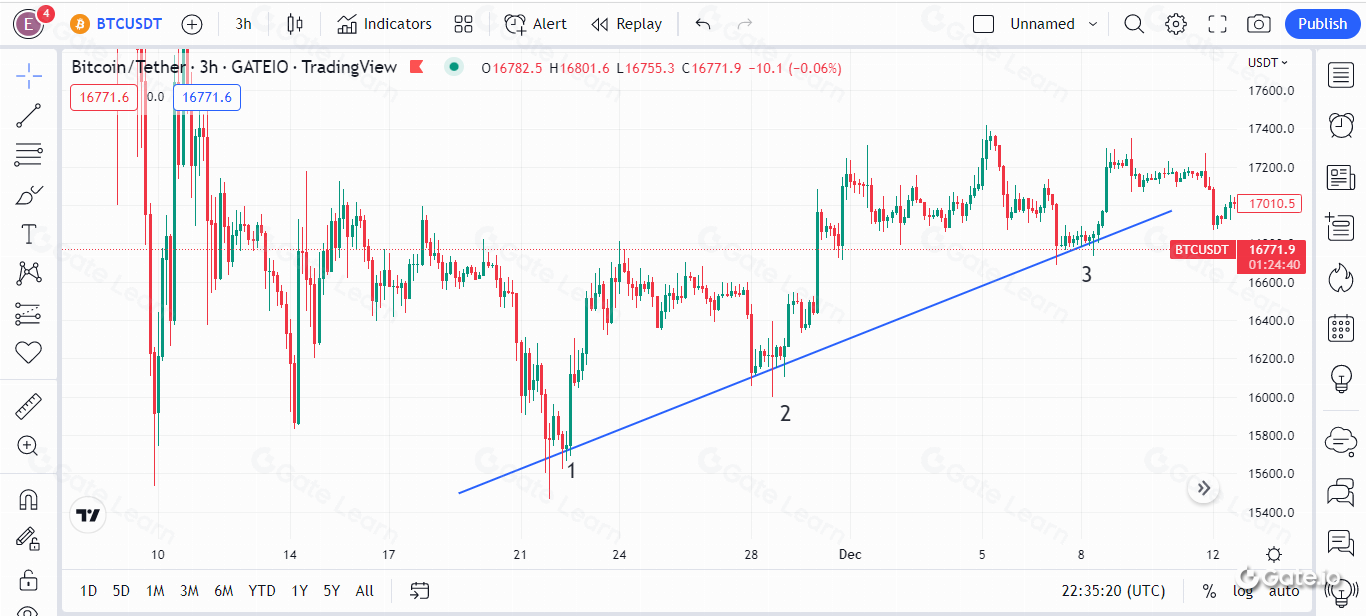The image size is (1366, 616).
Task: Open the alerts alarm clock panel
Action: tap(1340, 125)
